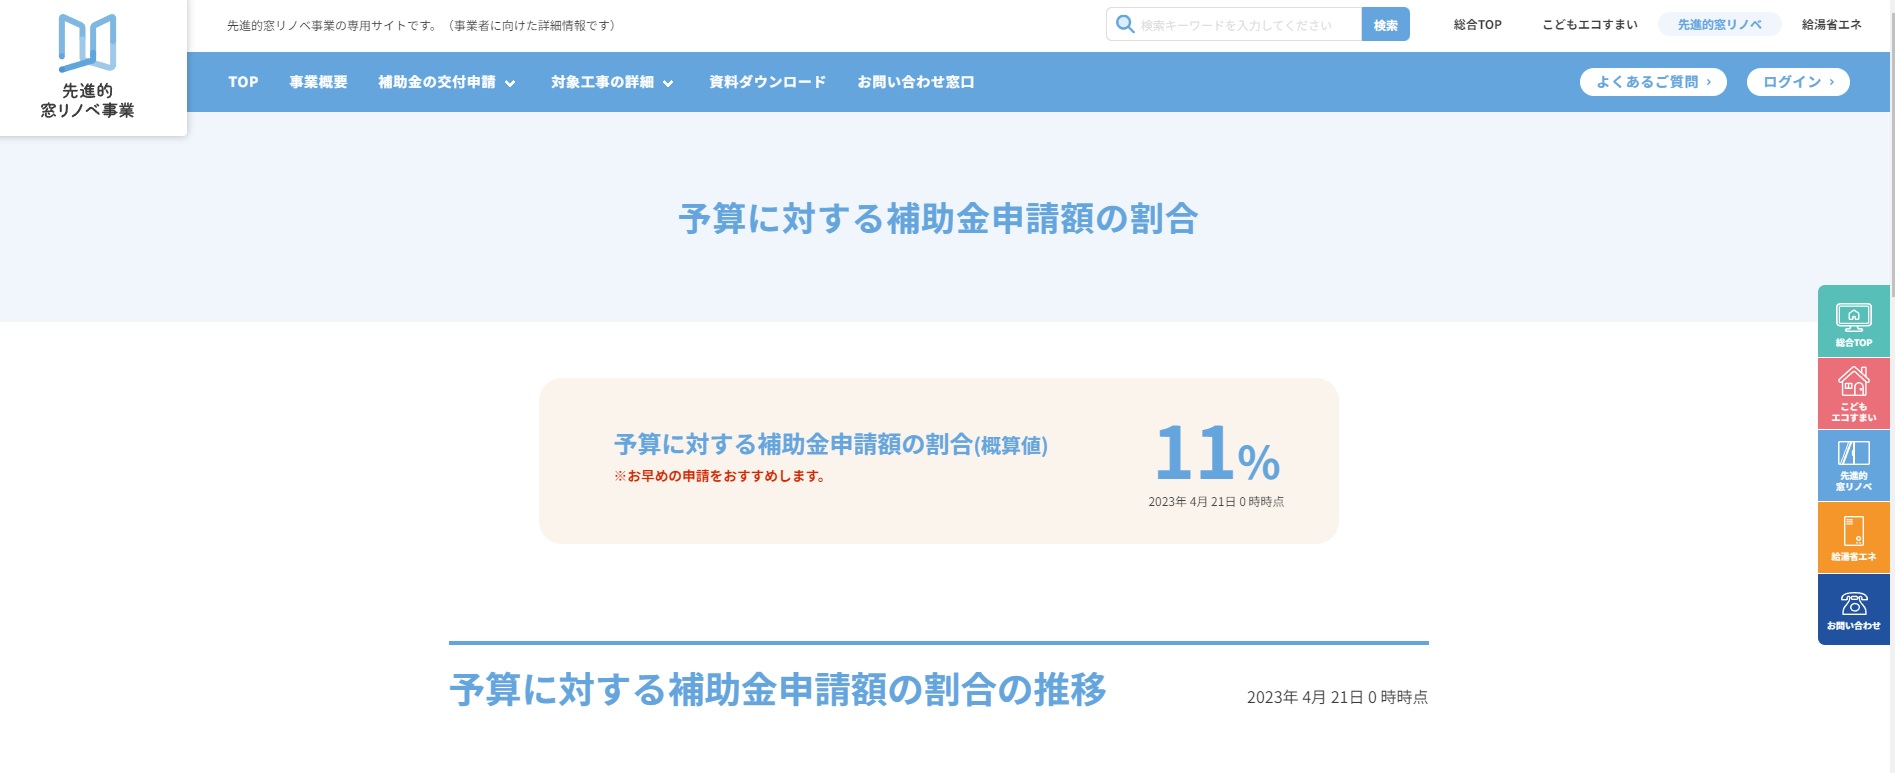Switch to こどもエコすまい in top header
The height and width of the screenshot is (773, 1895).
tap(1589, 25)
